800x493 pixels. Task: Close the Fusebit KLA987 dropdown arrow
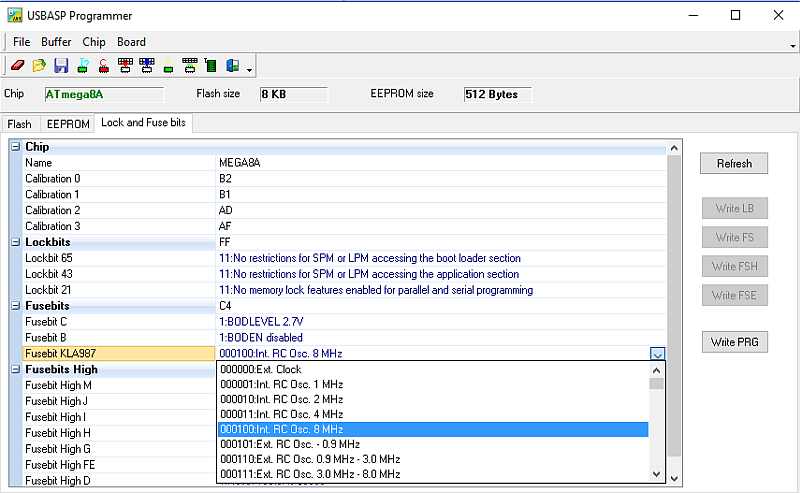point(657,354)
